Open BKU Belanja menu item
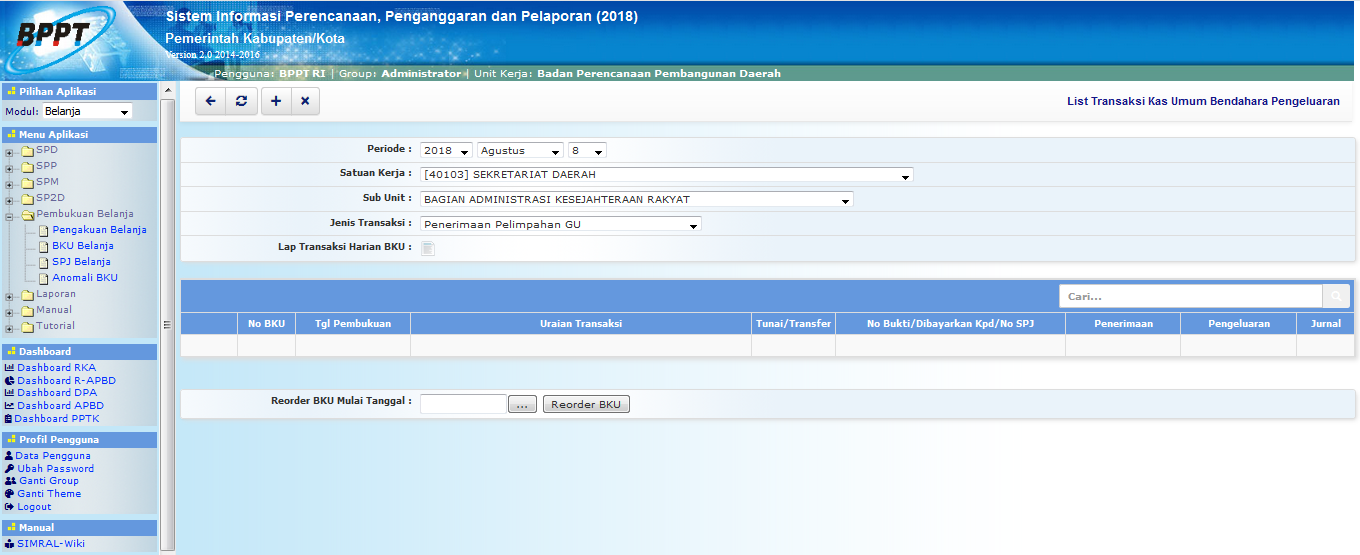The image size is (1360, 555). pos(82,246)
